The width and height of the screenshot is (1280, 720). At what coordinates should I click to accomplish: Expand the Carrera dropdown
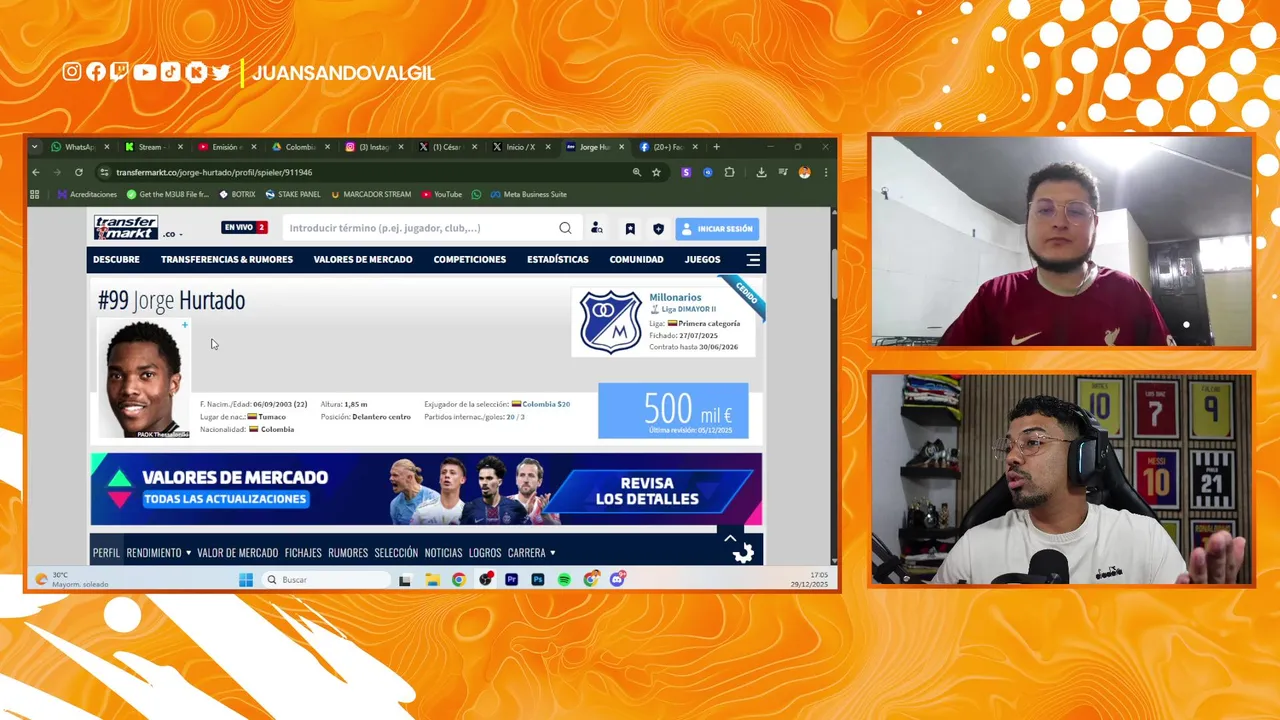tap(531, 553)
